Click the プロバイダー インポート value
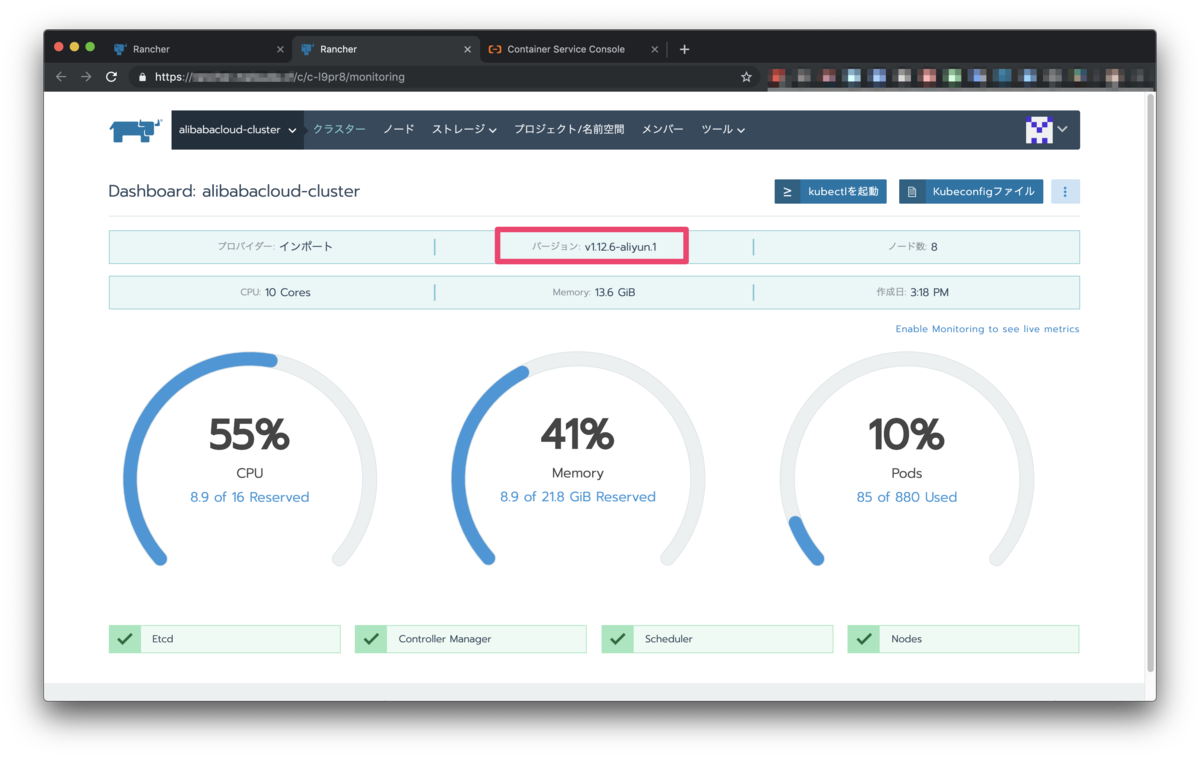Viewport: 1200px width, 759px height. click(306, 247)
